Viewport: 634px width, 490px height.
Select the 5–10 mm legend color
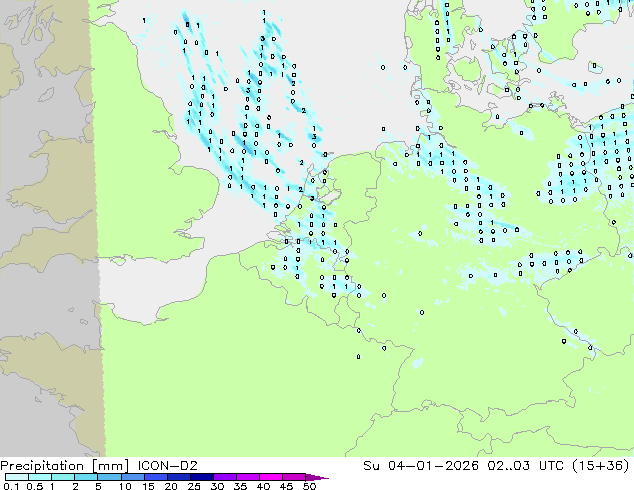tap(109, 477)
